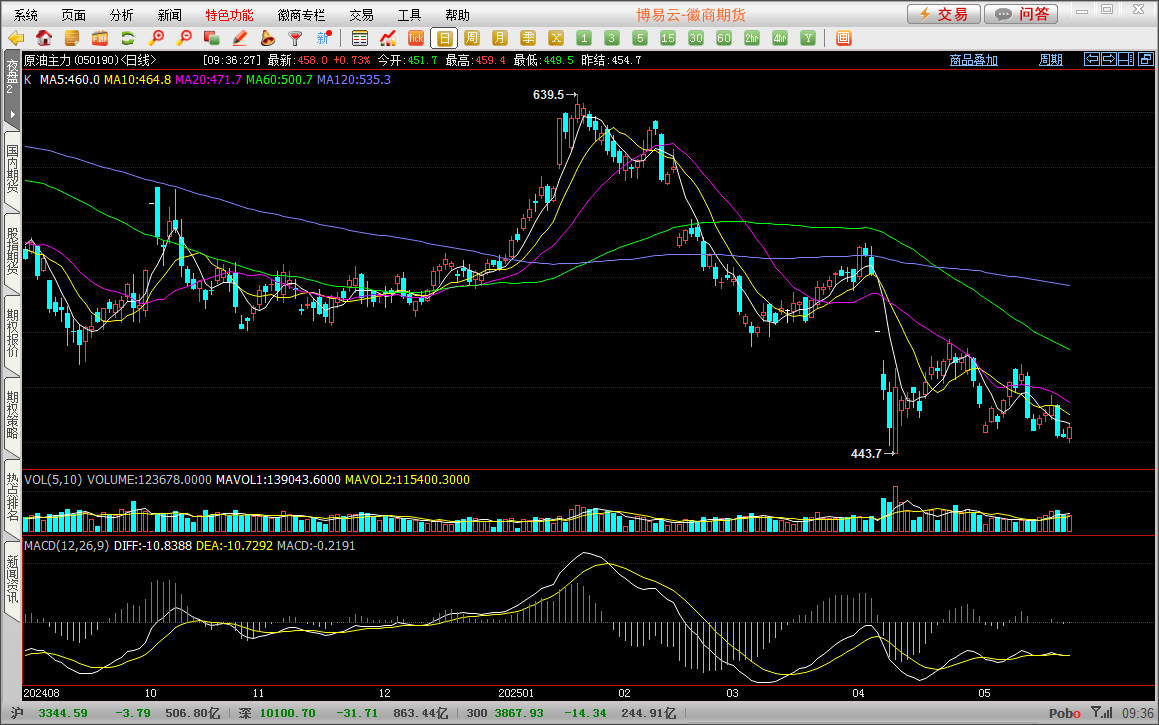Click the 问答 Q&A button
Viewport: 1159px width, 725px height.
tap(1021, 14)
